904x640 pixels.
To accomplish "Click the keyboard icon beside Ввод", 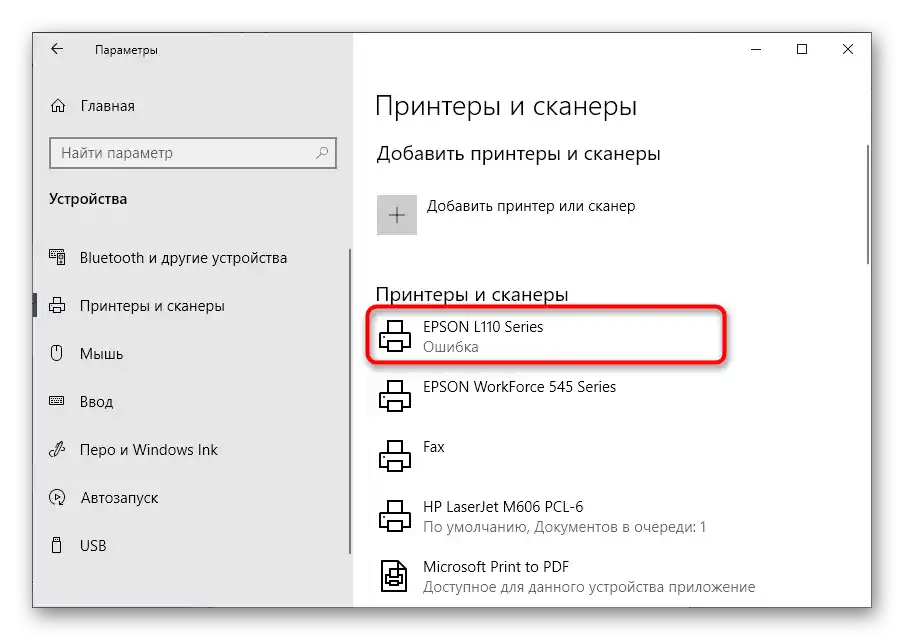I will pyautogui.click(x=56, y=401).
